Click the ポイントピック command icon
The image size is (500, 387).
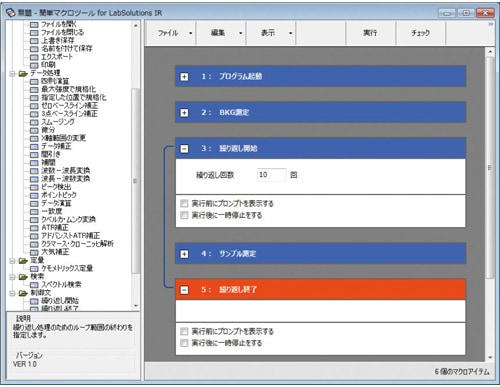[34, 195]
